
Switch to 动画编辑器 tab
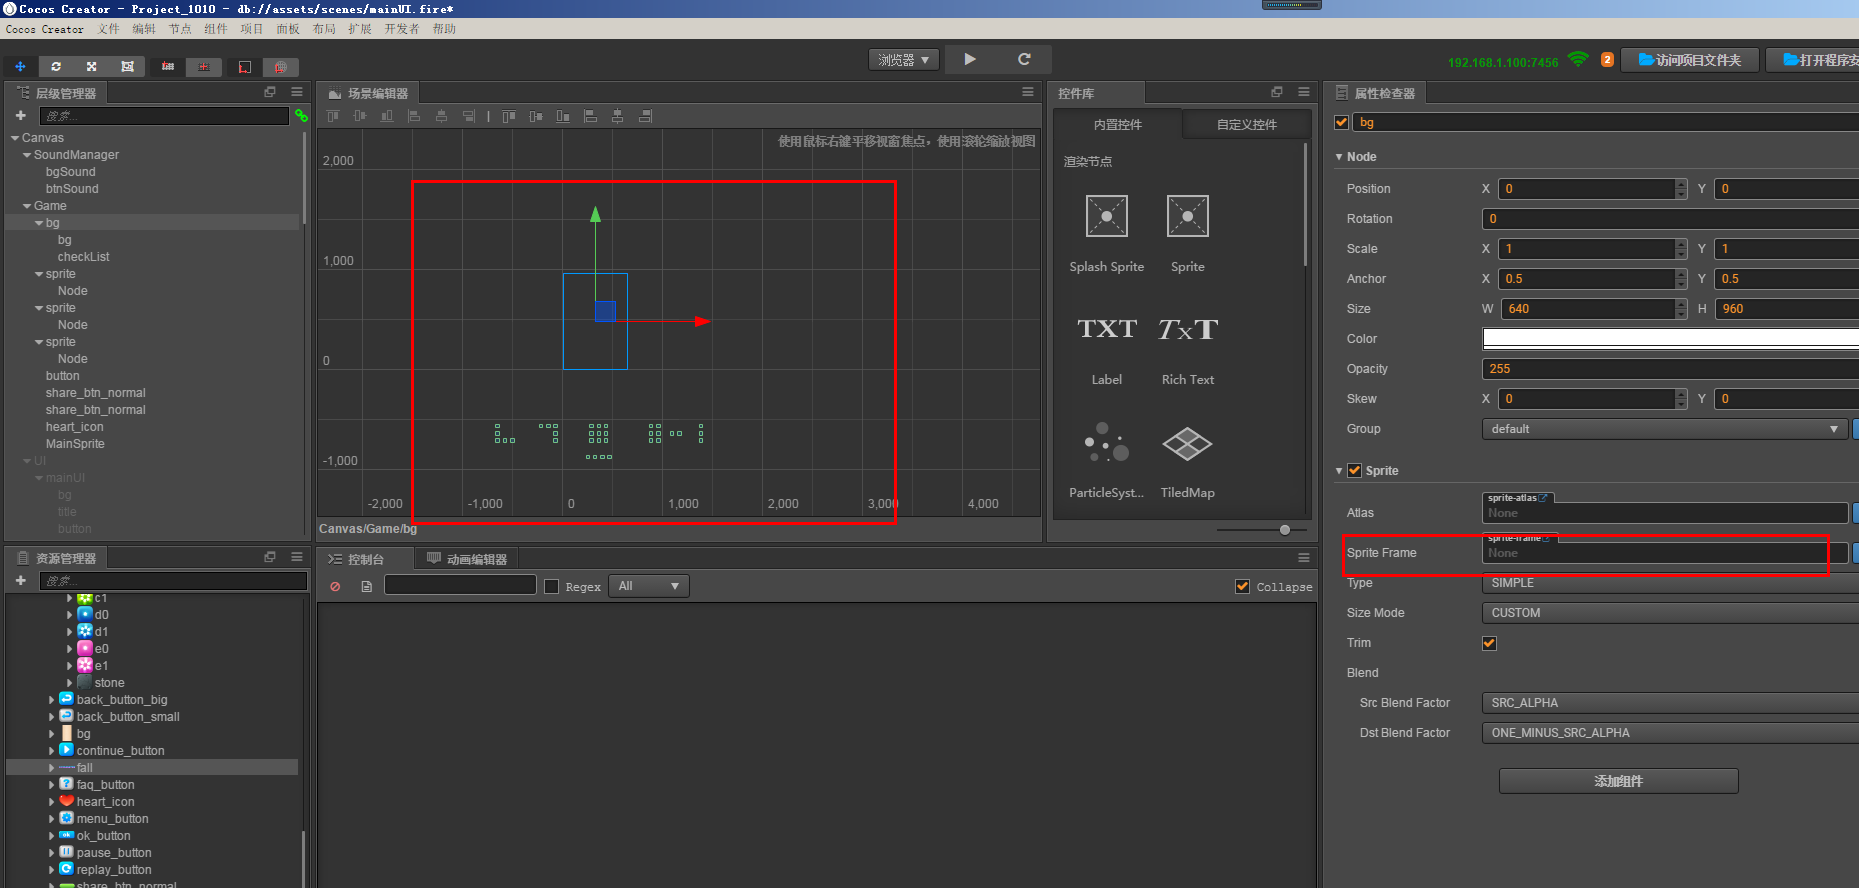pyautogui.click(x=467, y=559)
